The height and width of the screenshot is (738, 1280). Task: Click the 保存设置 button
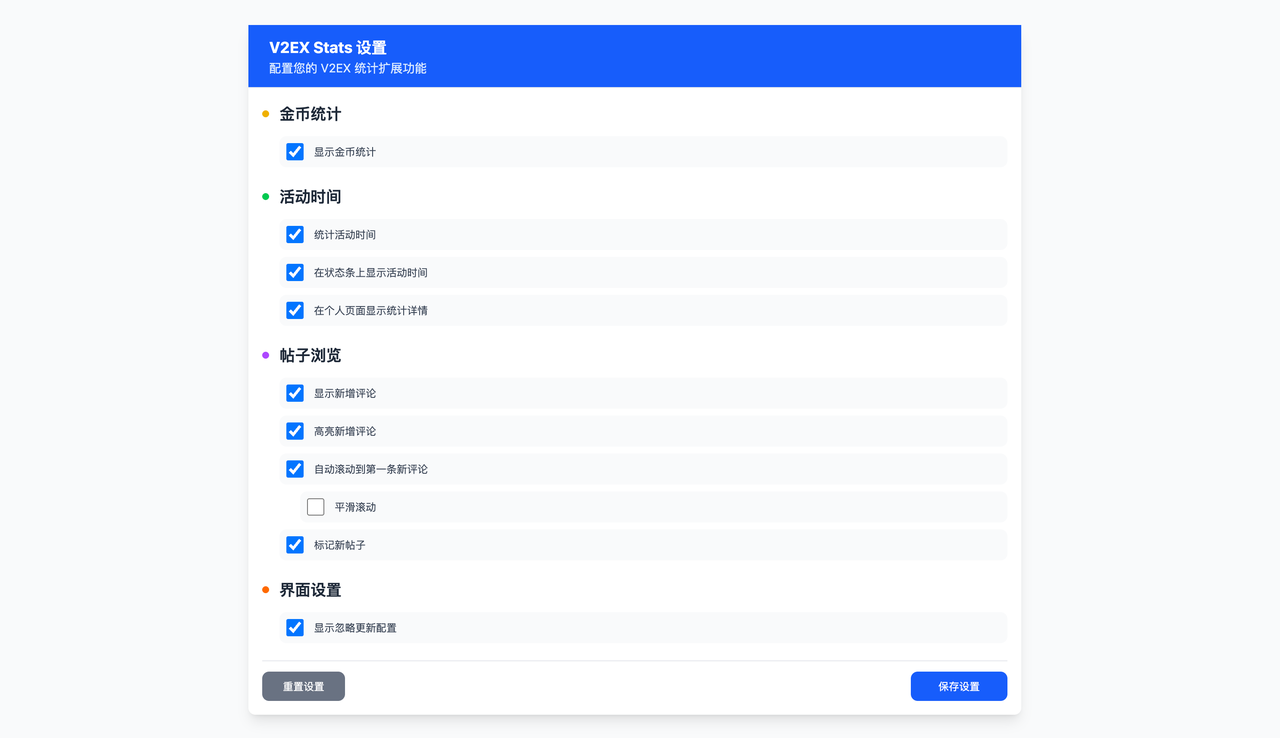(959, 686)
